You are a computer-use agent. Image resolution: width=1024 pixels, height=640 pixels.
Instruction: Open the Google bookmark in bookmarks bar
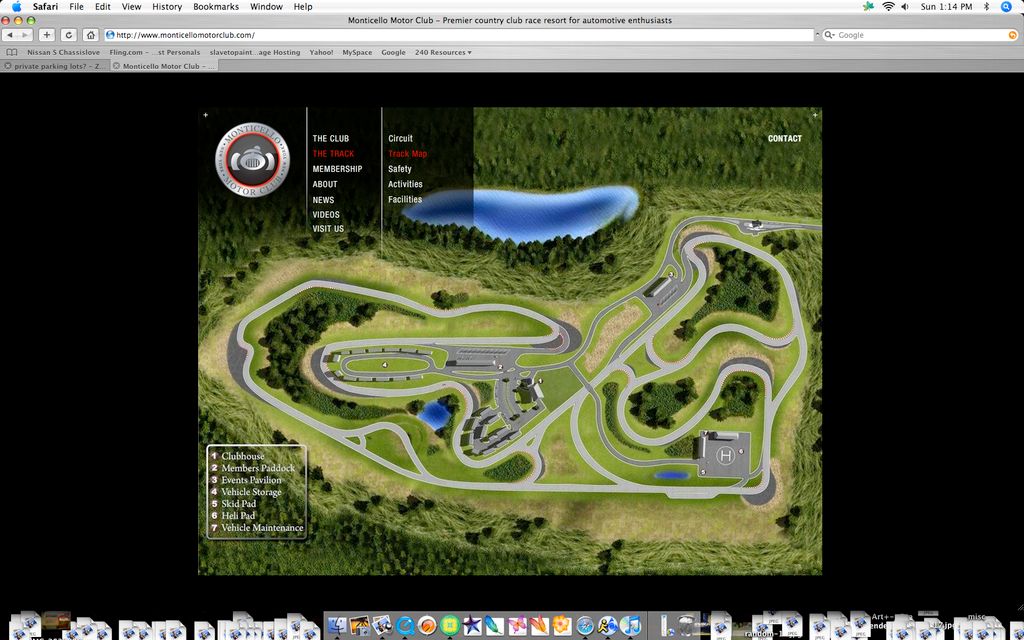click(393, 52)
